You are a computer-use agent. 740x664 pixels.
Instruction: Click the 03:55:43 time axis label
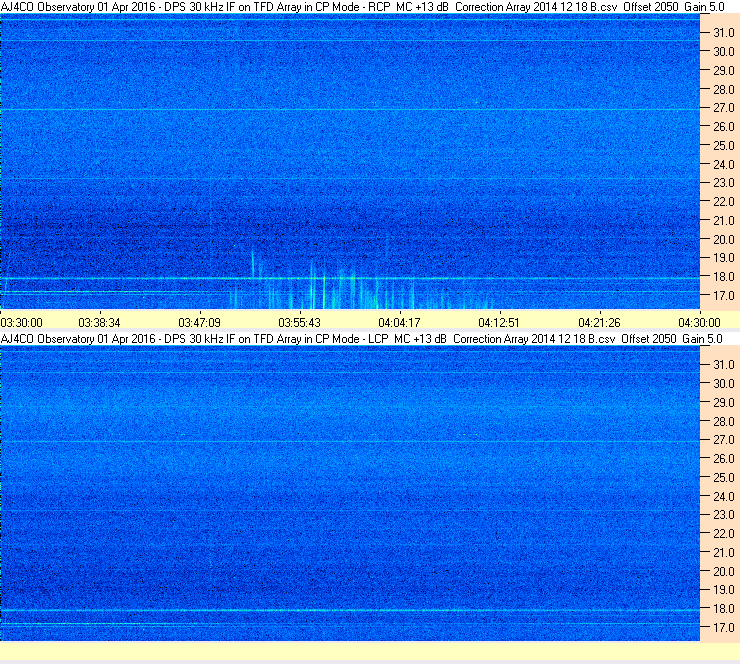[x=299, y=323]
